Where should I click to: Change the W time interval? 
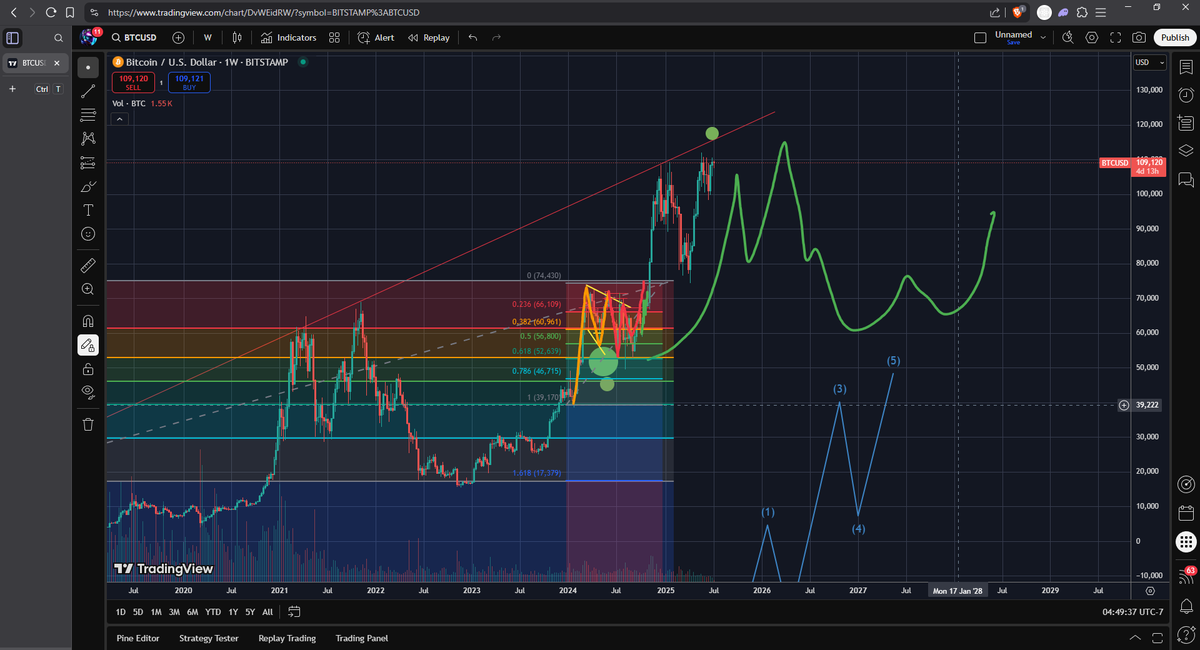tap(208, 37)
